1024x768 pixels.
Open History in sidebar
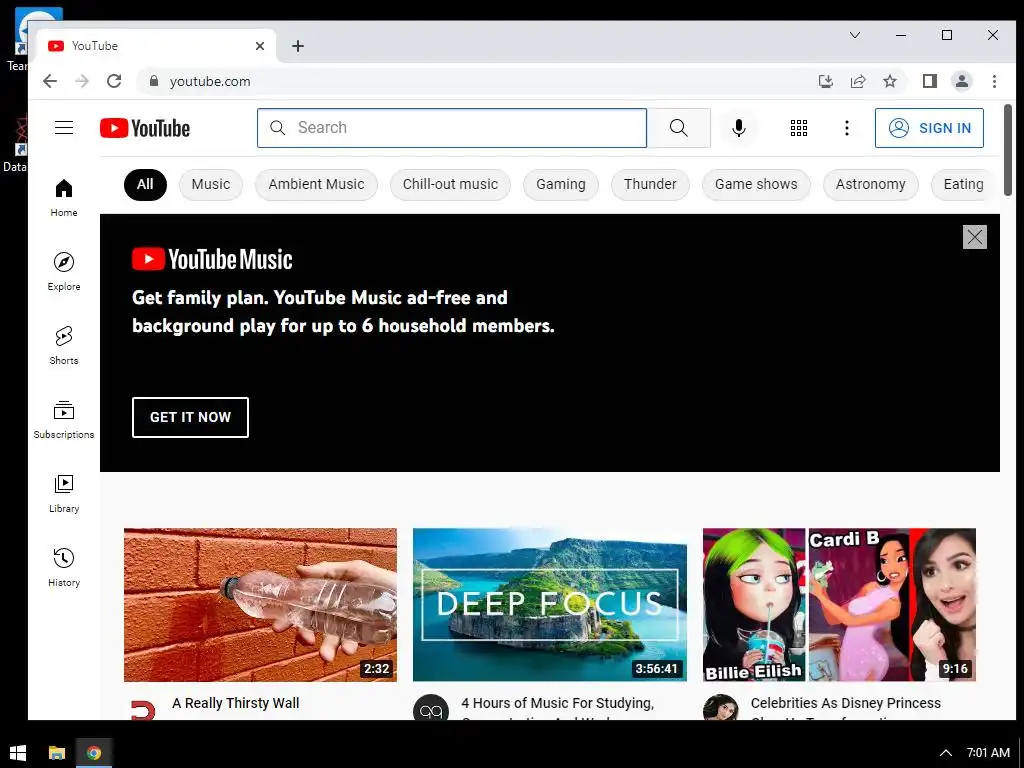point(64,567)
